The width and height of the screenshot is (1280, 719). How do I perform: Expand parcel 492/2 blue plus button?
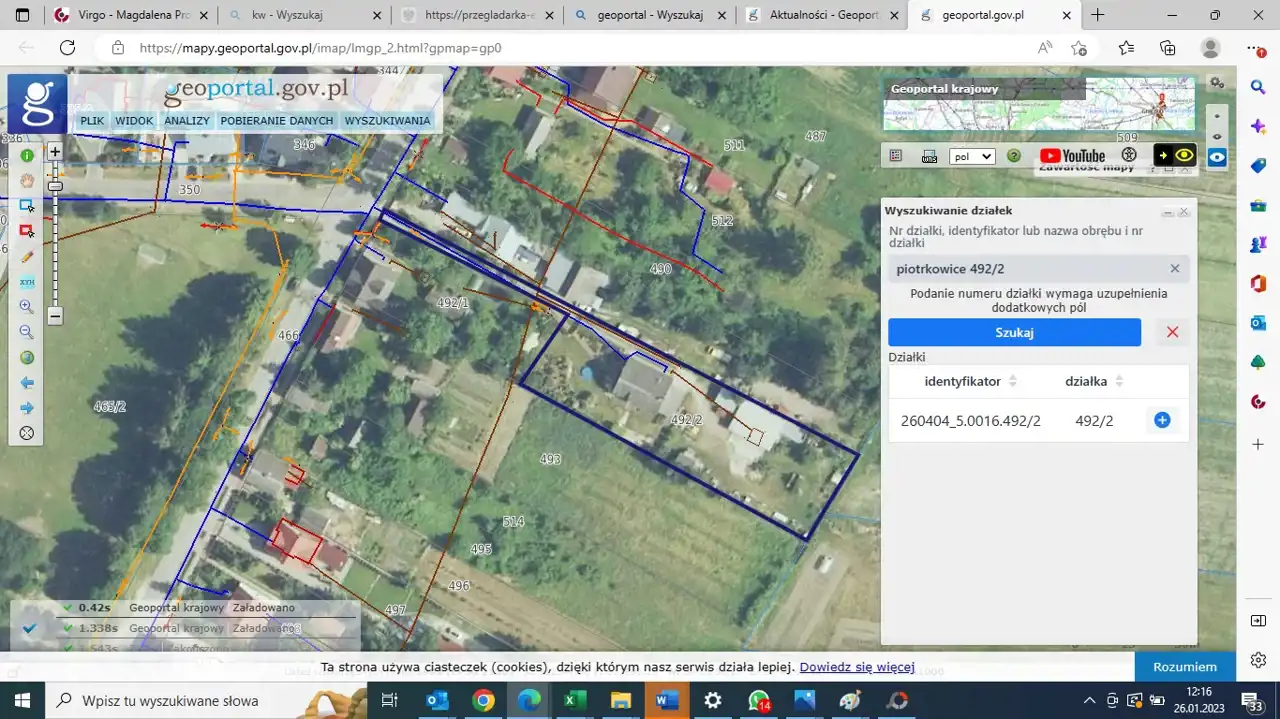[1162, 421]
